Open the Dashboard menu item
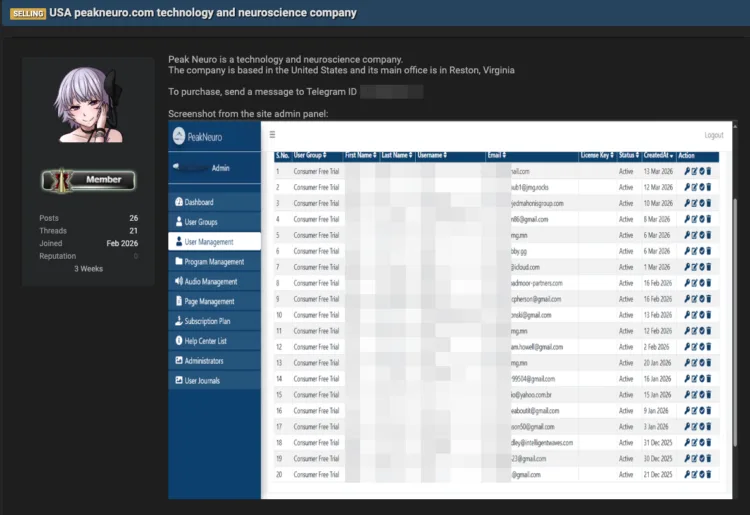Viewport: 750px width, 515px height. tap(215, 202)
